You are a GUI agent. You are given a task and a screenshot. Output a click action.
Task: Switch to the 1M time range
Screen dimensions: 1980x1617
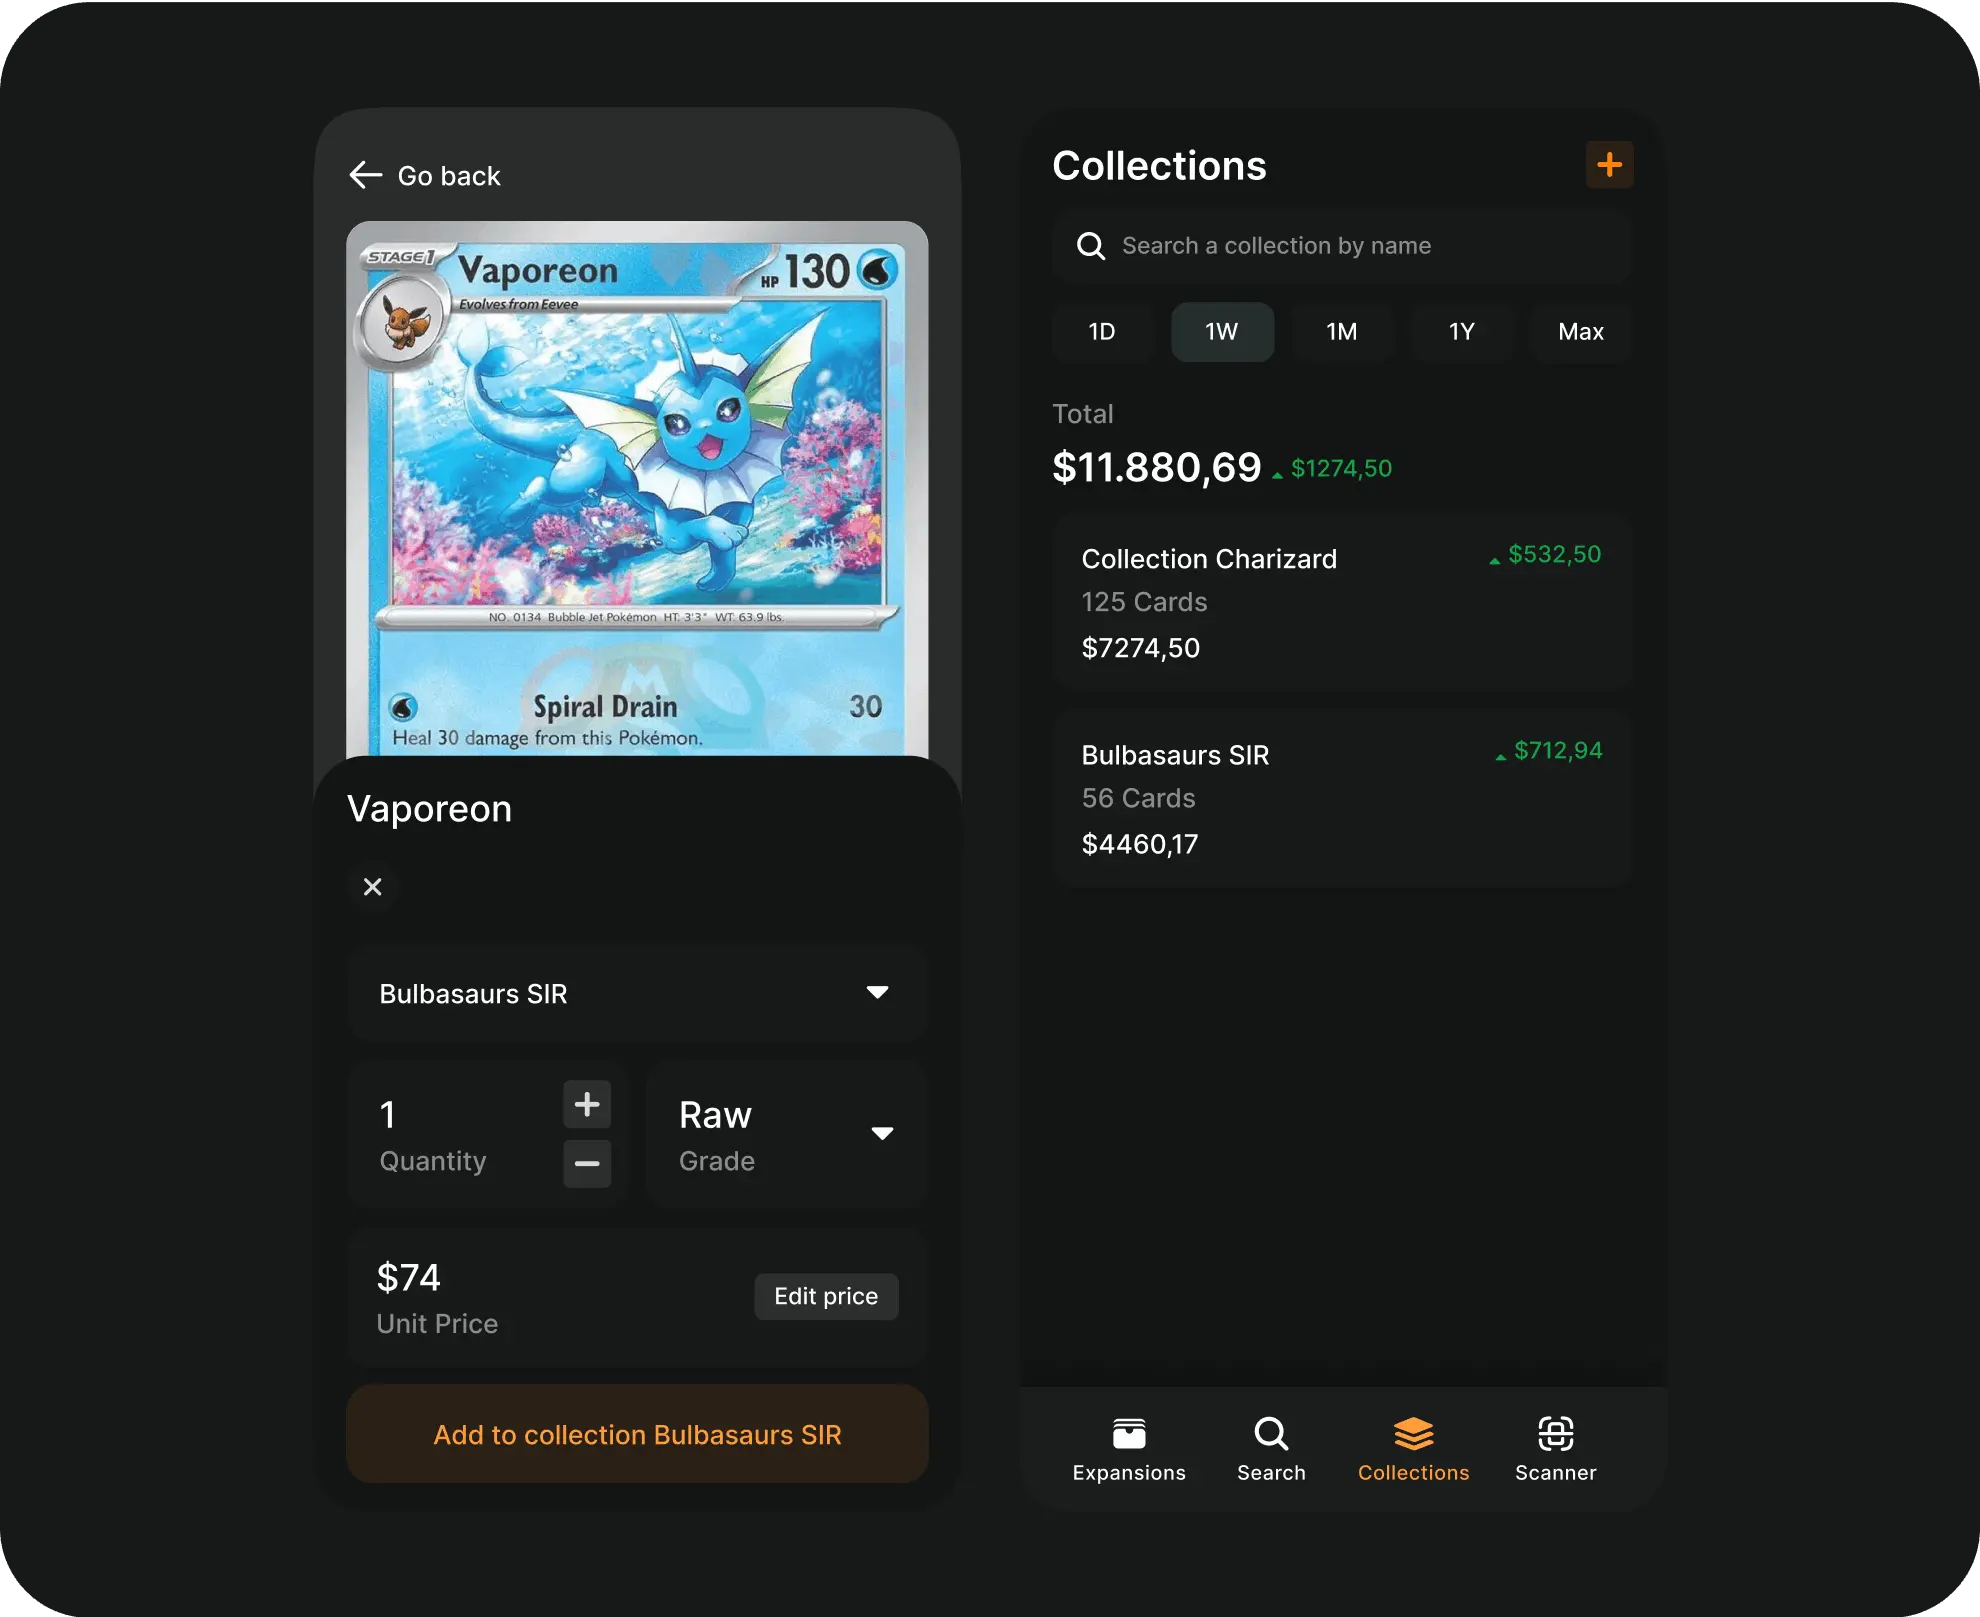pyautogui.click(x=1342, y=332)
